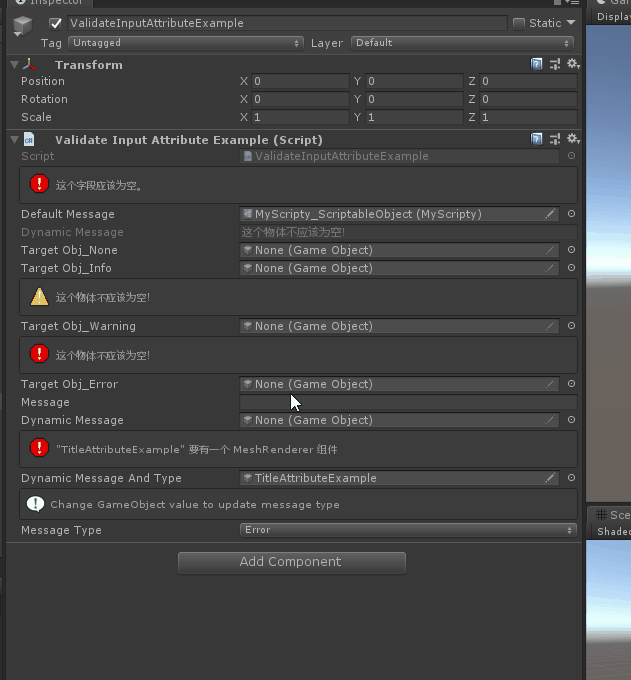The width and height of the screenshot is (631, 680).
Task: Click the Add Component button
Action: point(291,562)
